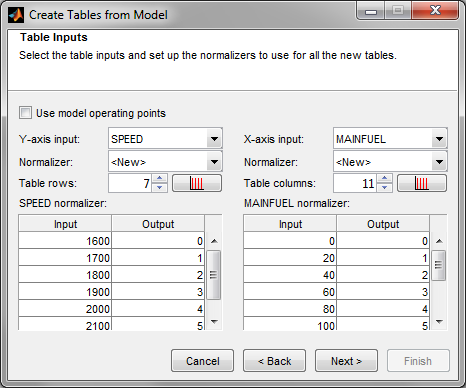Viewport: 466px width, 388px height.
Task: Select the MAINFUEL normalizer Output column header
Action: click(383, 224)
